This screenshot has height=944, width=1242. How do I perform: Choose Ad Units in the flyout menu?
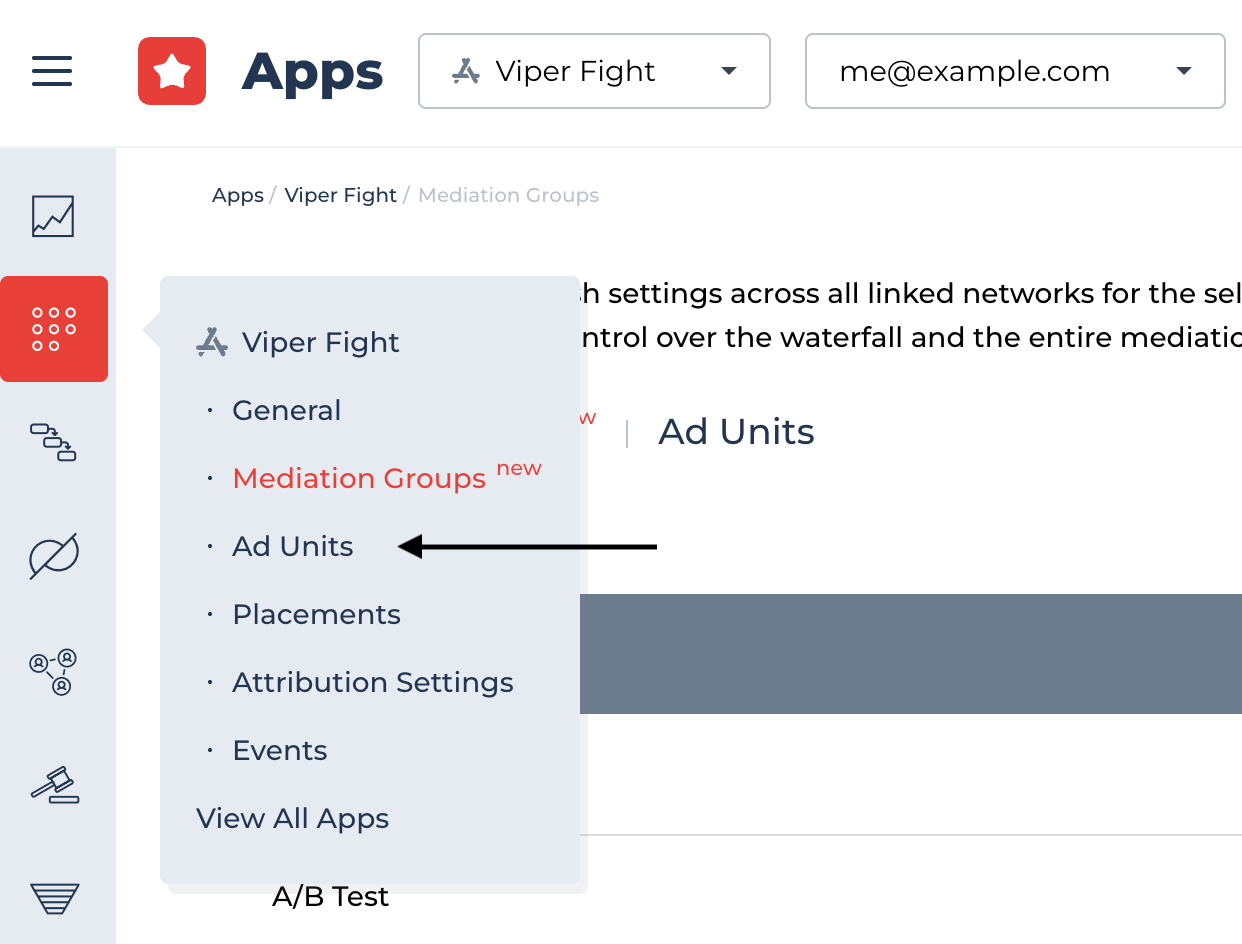pos(292,546)
